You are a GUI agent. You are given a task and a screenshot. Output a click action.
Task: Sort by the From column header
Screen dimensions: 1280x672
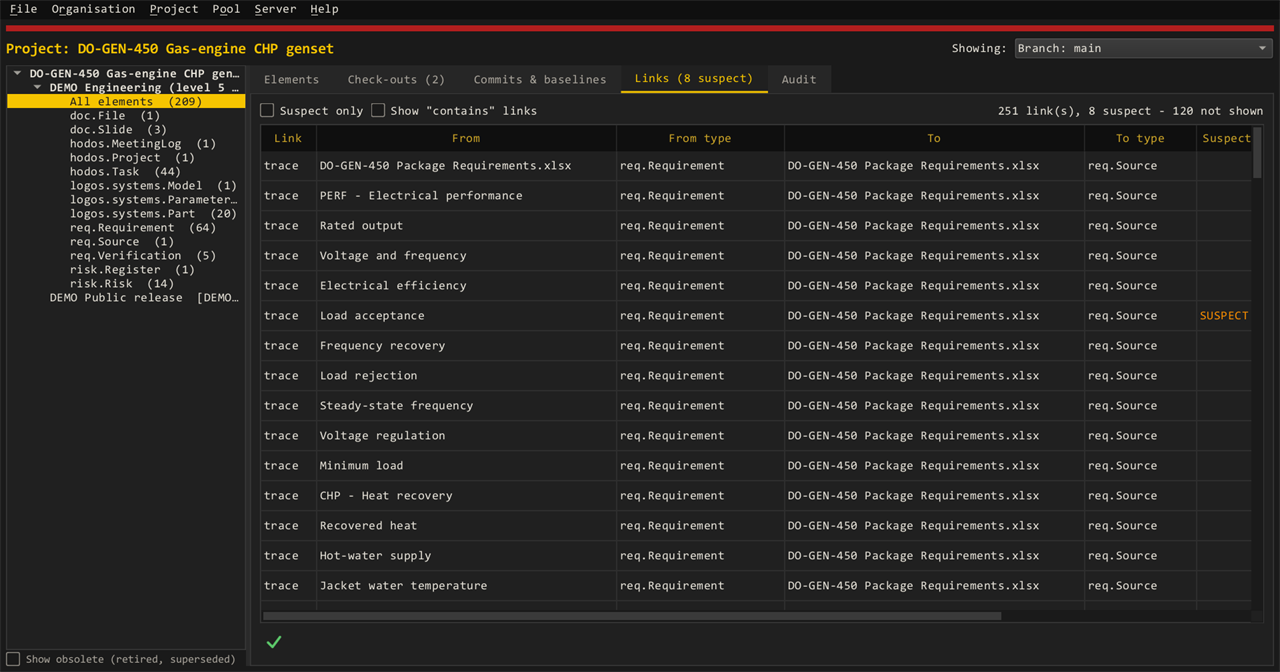466,138
